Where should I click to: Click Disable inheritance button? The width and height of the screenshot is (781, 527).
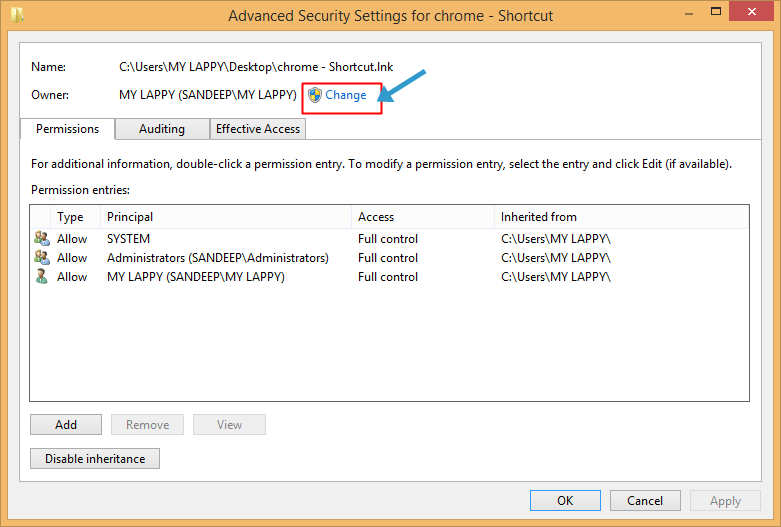click(x=95, y=459)
